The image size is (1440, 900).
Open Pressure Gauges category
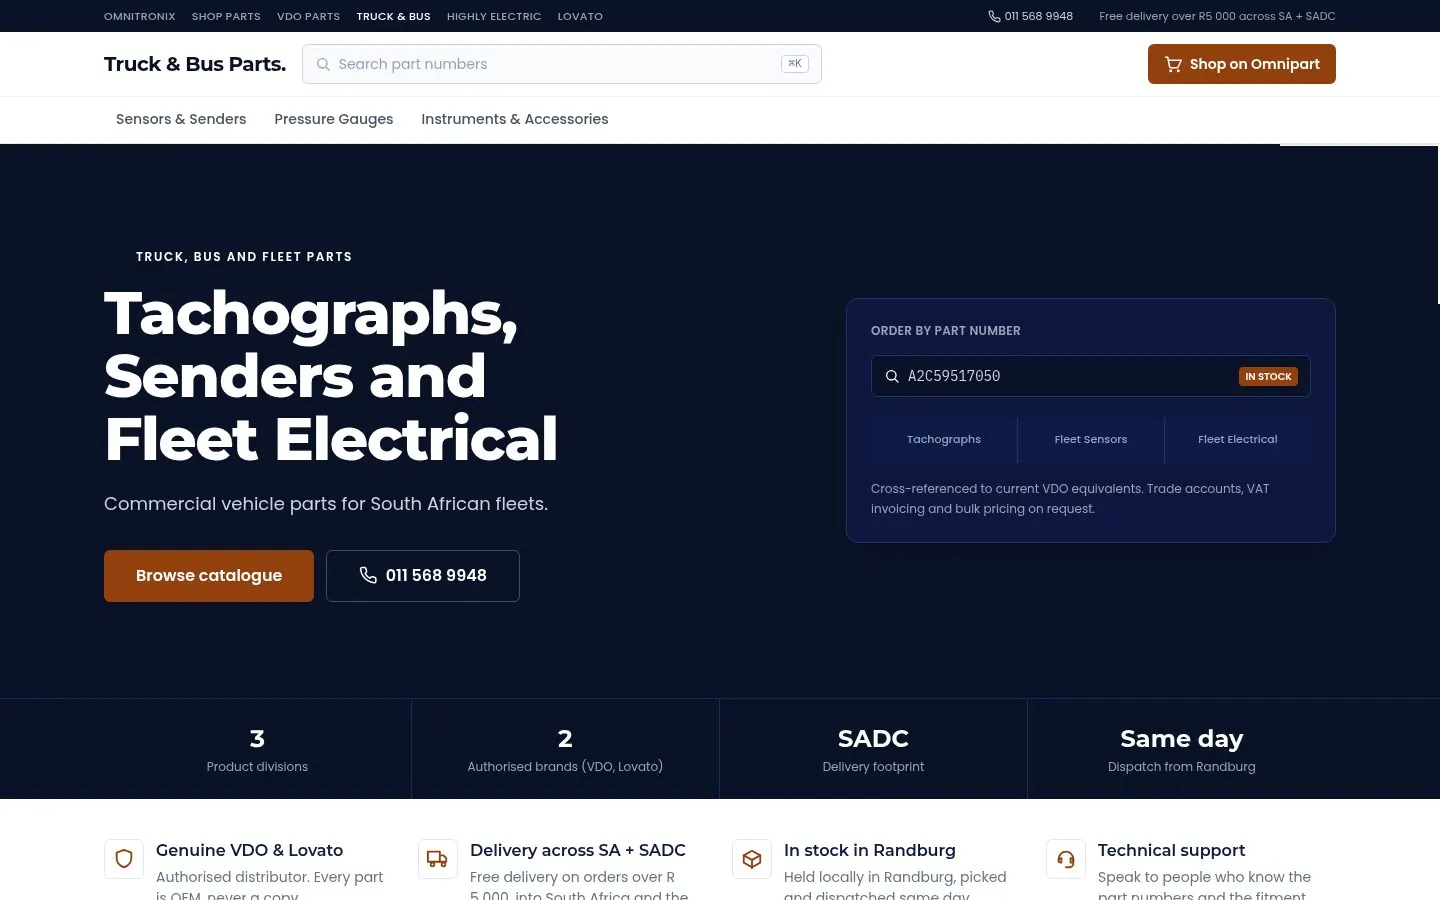point(334,119)
